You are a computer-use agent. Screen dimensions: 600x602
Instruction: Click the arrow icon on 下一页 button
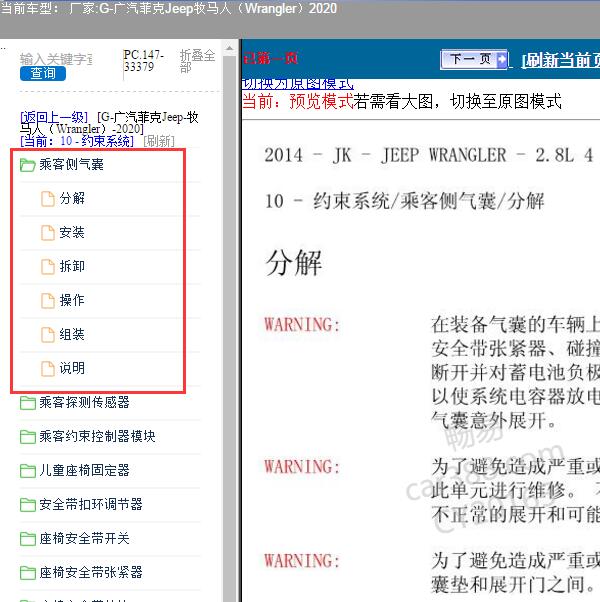pos(501,60)
